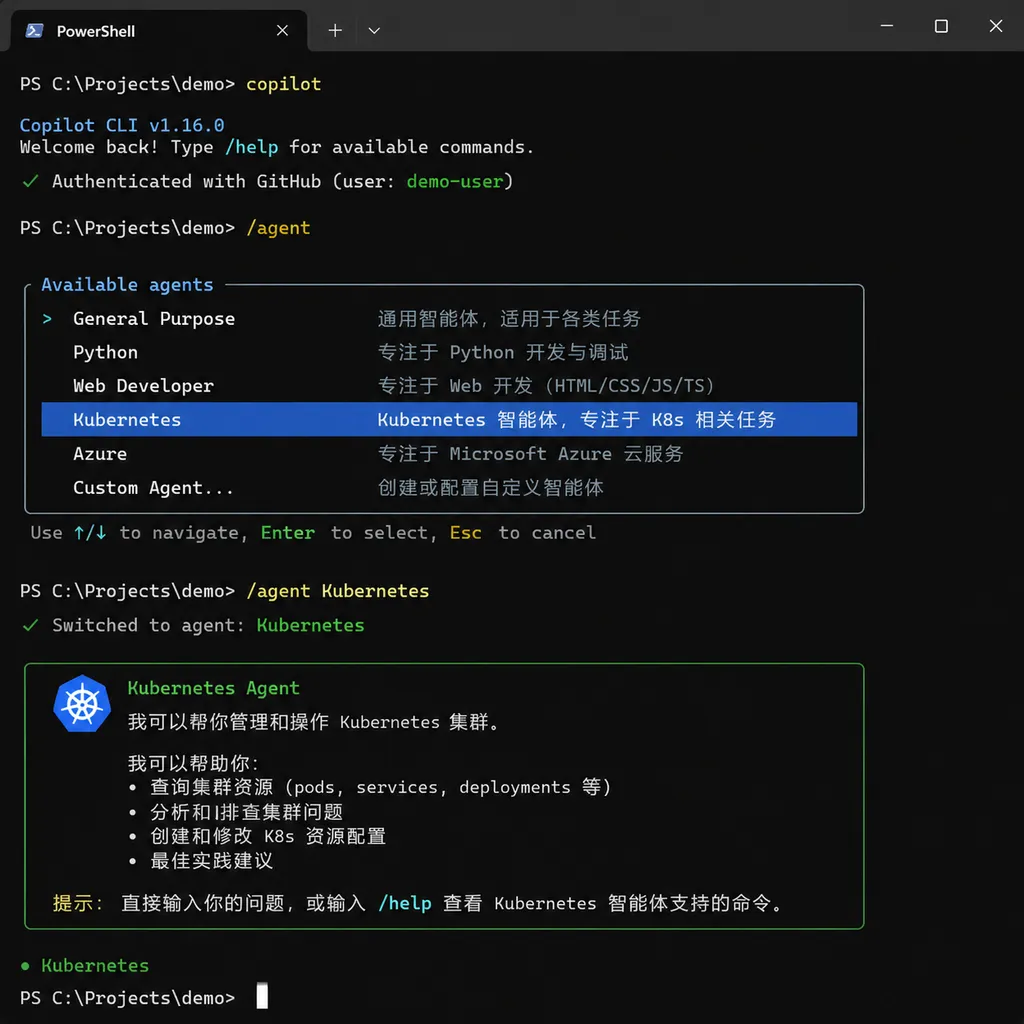Select the highlighted Kubernetes agent row

pos(449,419)
